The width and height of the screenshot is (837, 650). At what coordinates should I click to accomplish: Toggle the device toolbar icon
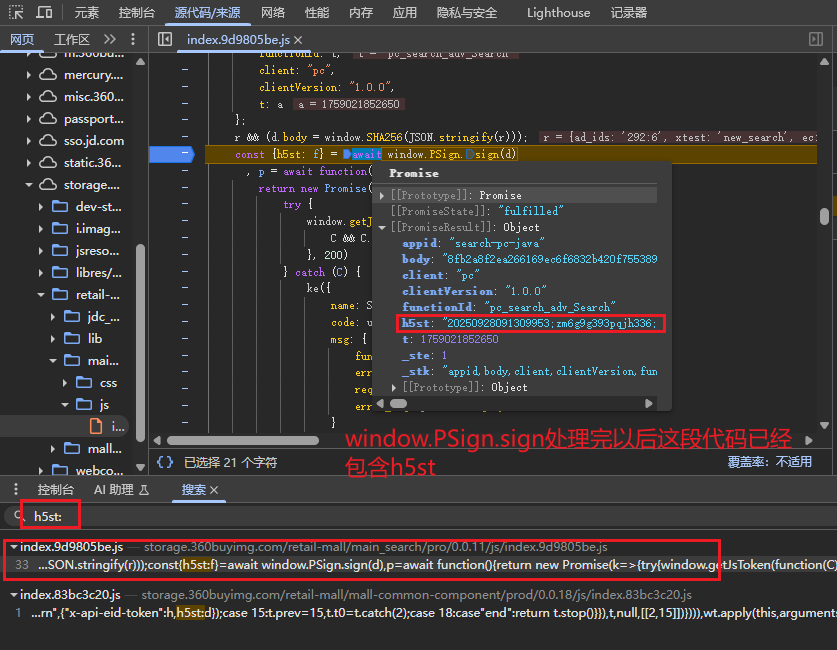[44, 12]
